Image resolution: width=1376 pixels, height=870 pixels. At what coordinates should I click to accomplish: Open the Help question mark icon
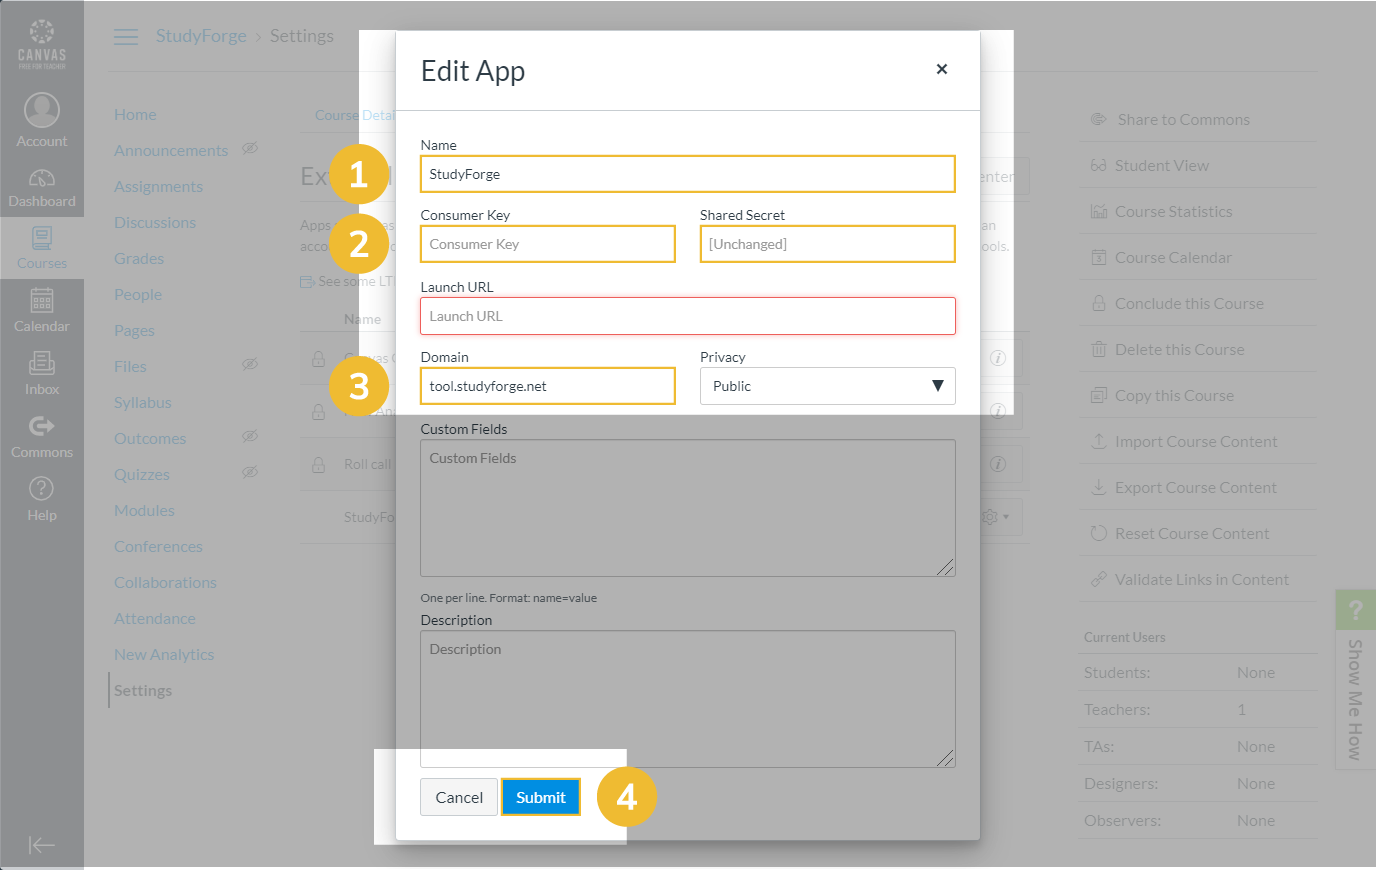click(x=42, y=489)
